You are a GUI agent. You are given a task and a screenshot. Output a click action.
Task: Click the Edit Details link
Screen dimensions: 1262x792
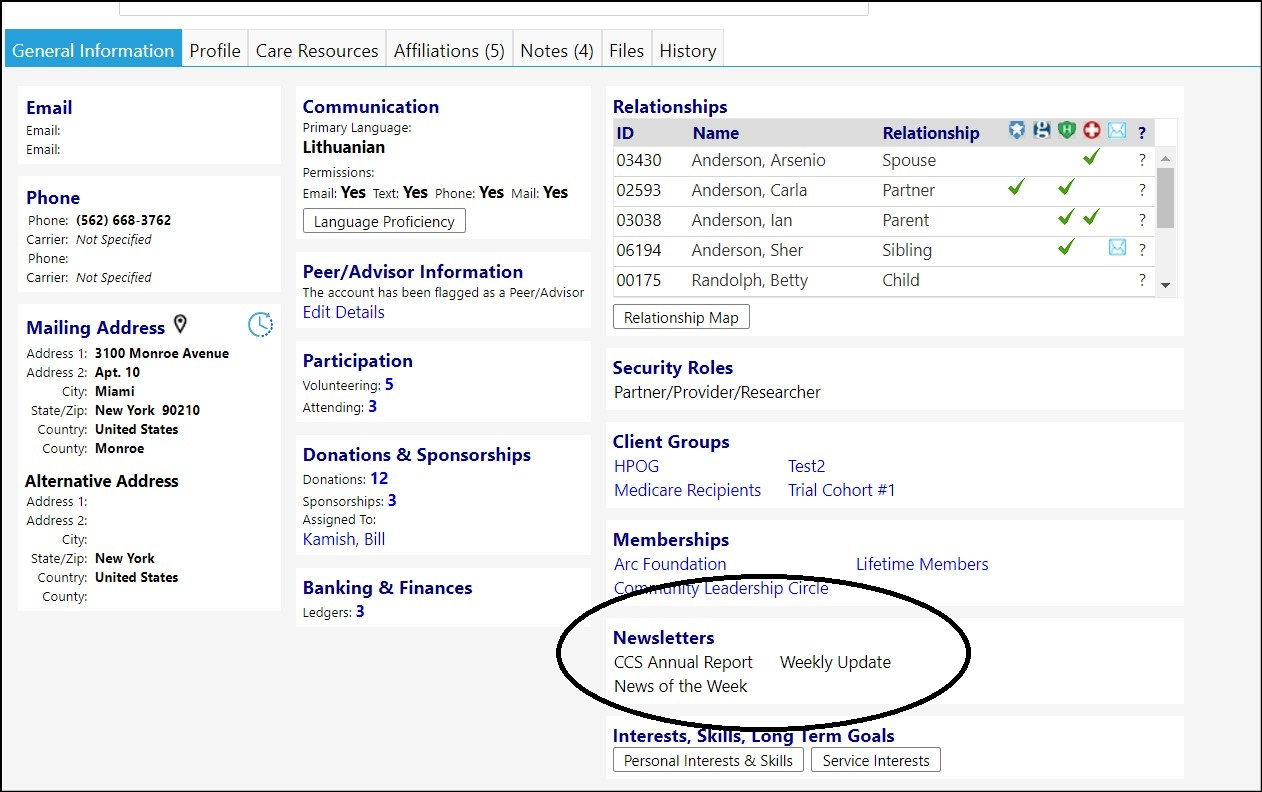(x=343, y=312)
